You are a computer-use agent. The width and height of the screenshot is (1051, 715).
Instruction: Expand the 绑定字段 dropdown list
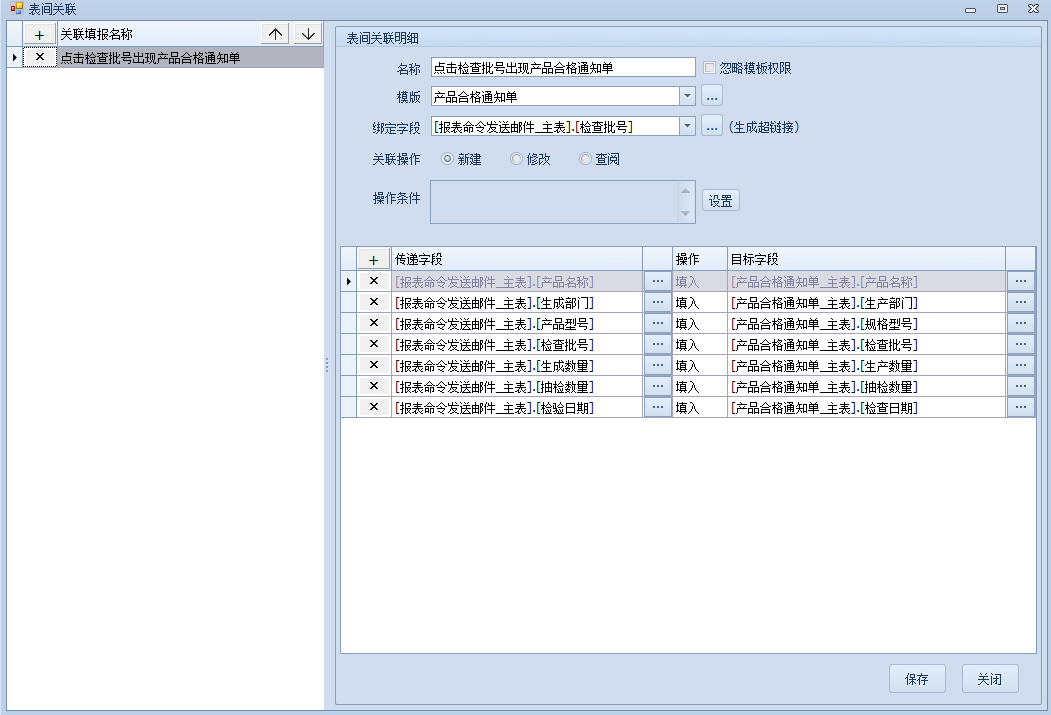click(687, 126)
